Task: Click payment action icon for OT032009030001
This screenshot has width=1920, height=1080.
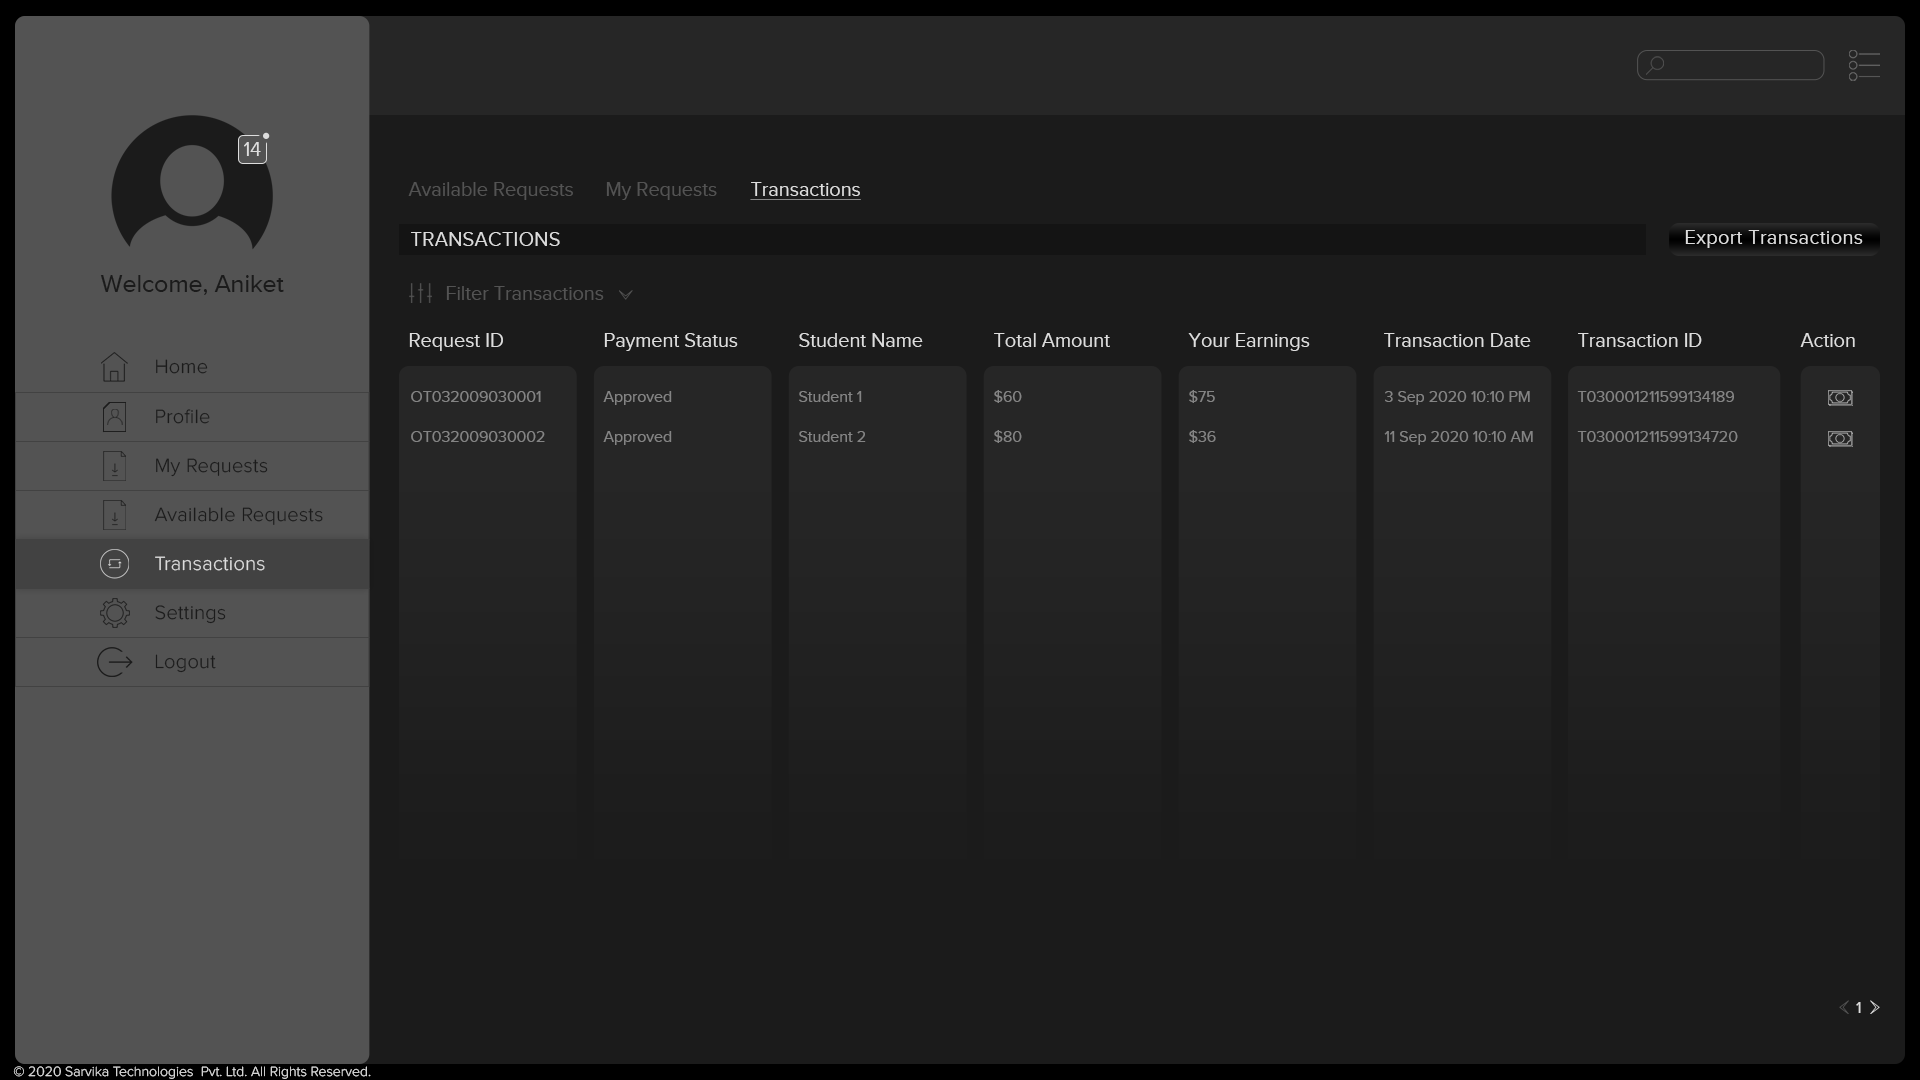Action: coord(1840,398)
